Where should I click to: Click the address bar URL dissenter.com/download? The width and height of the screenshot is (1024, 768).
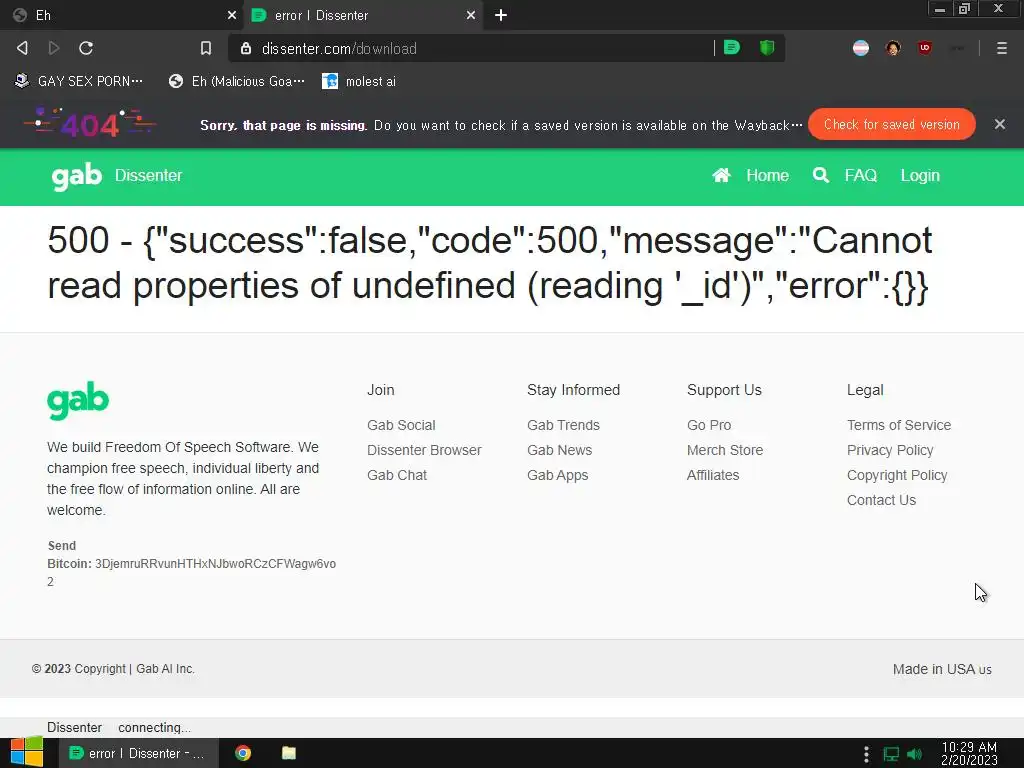pos(339,48)
